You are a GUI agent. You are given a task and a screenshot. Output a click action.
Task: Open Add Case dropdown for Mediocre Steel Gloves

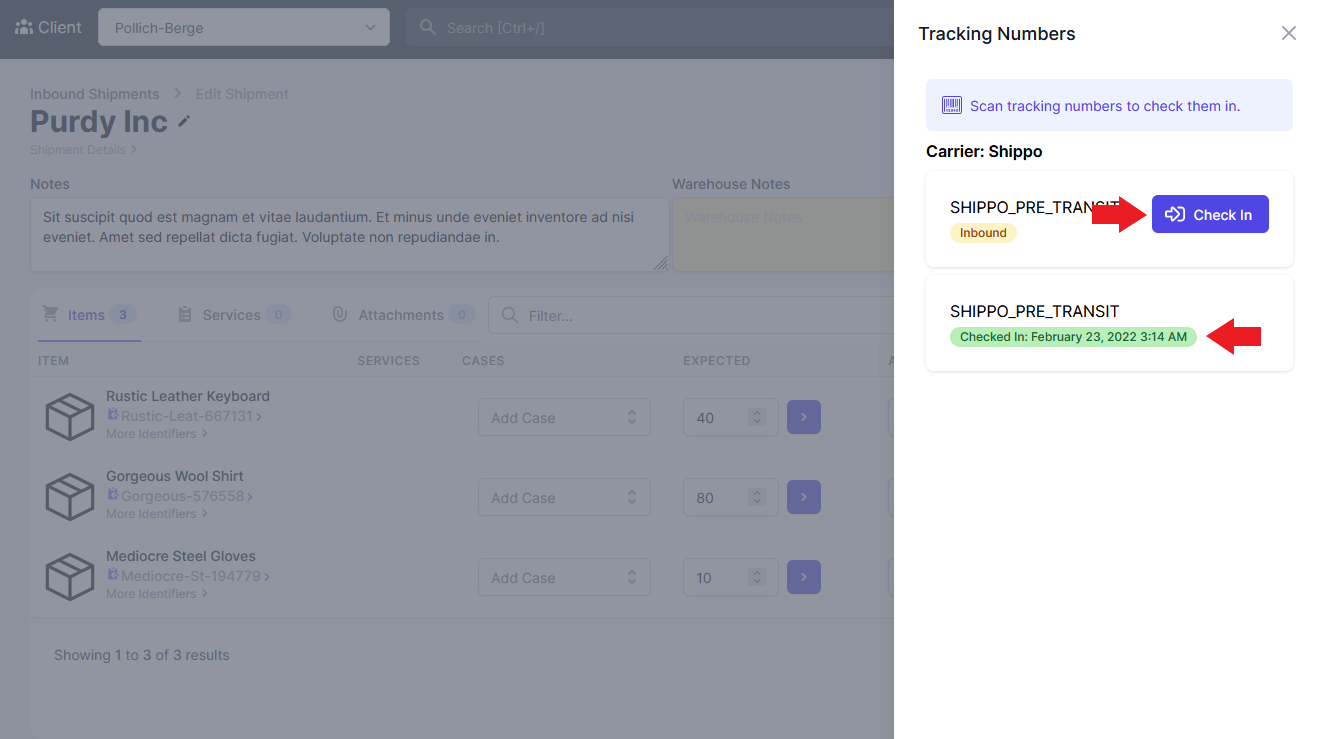click(564, 578)
